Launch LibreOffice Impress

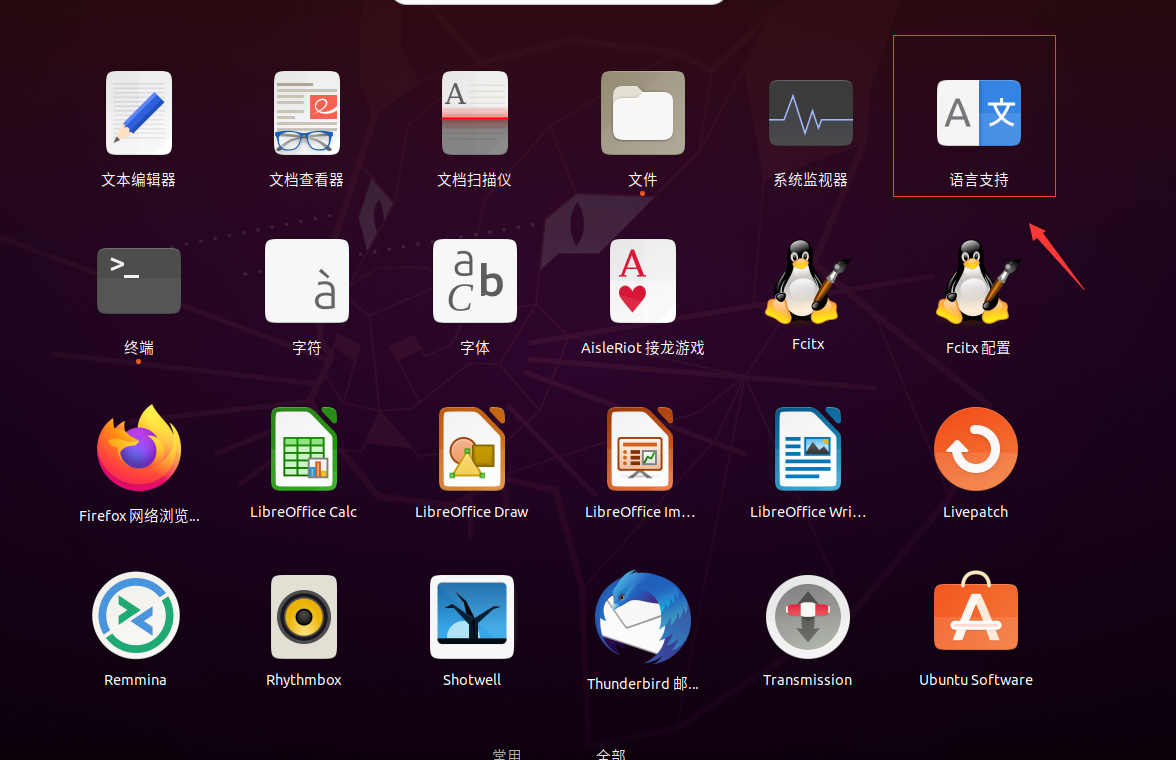coord(640,449)
